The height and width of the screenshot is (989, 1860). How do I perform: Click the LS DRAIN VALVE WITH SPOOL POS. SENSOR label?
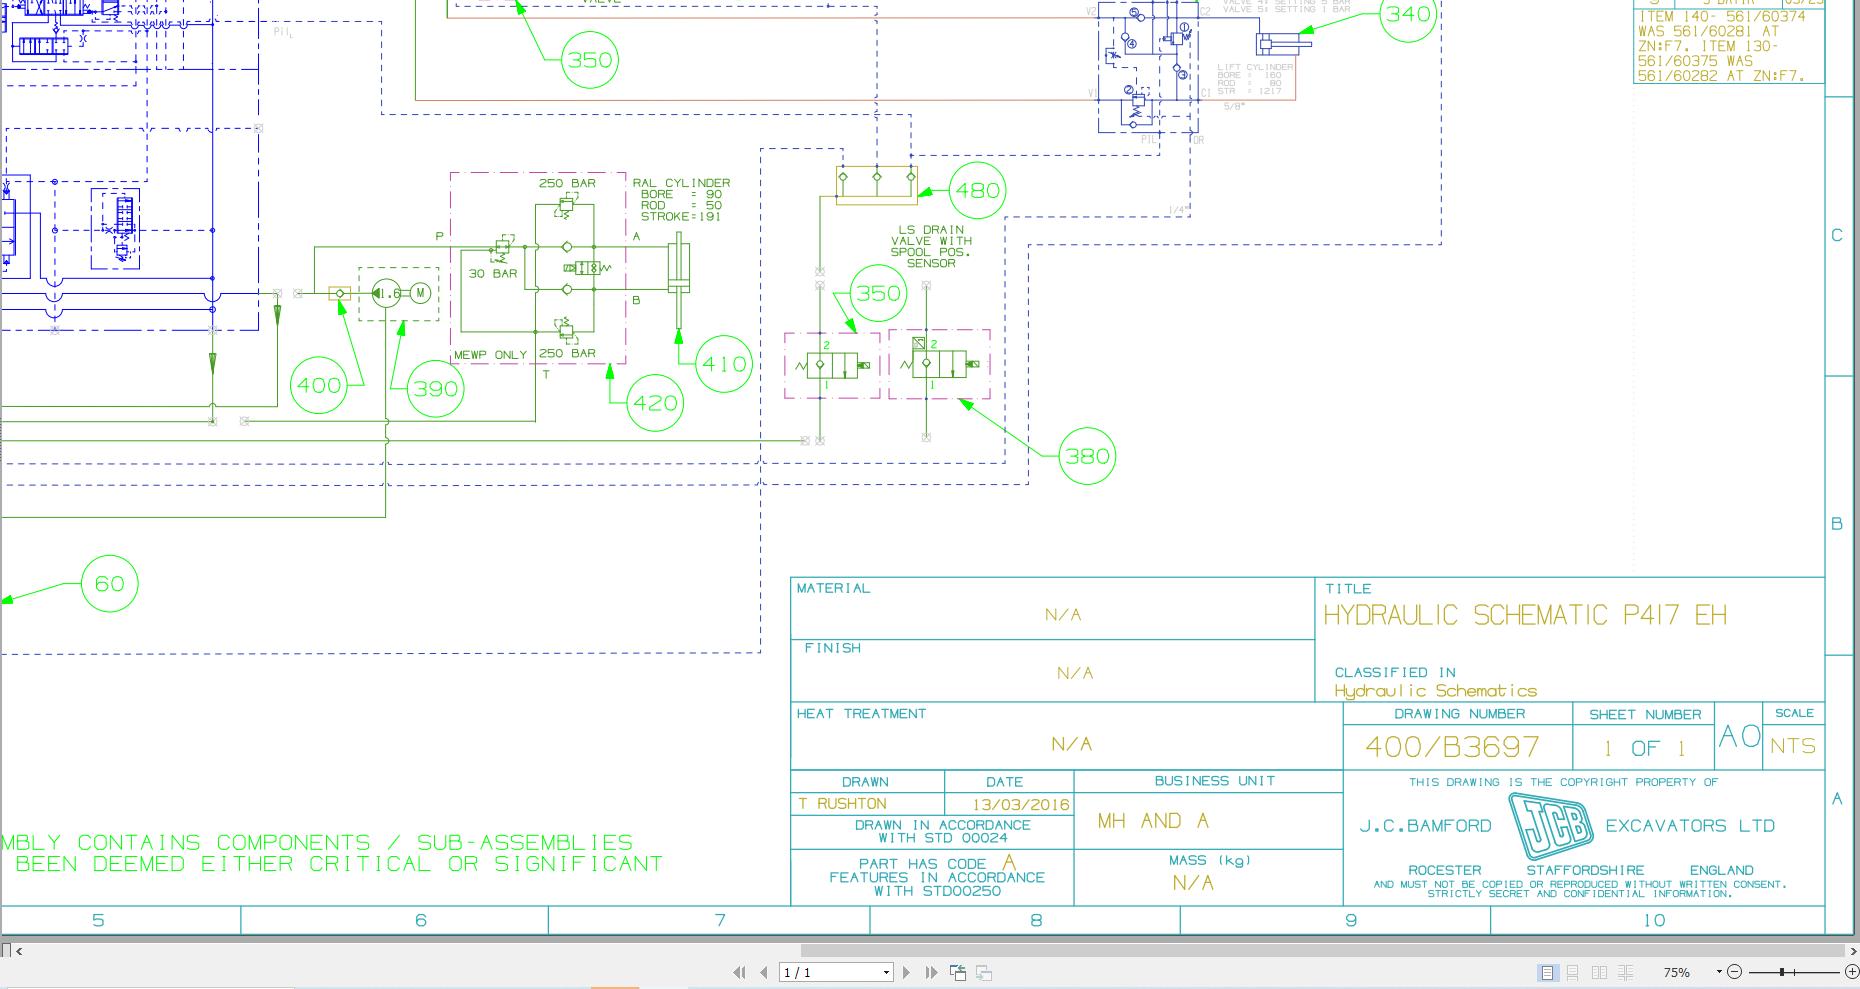tap(931, 246)
